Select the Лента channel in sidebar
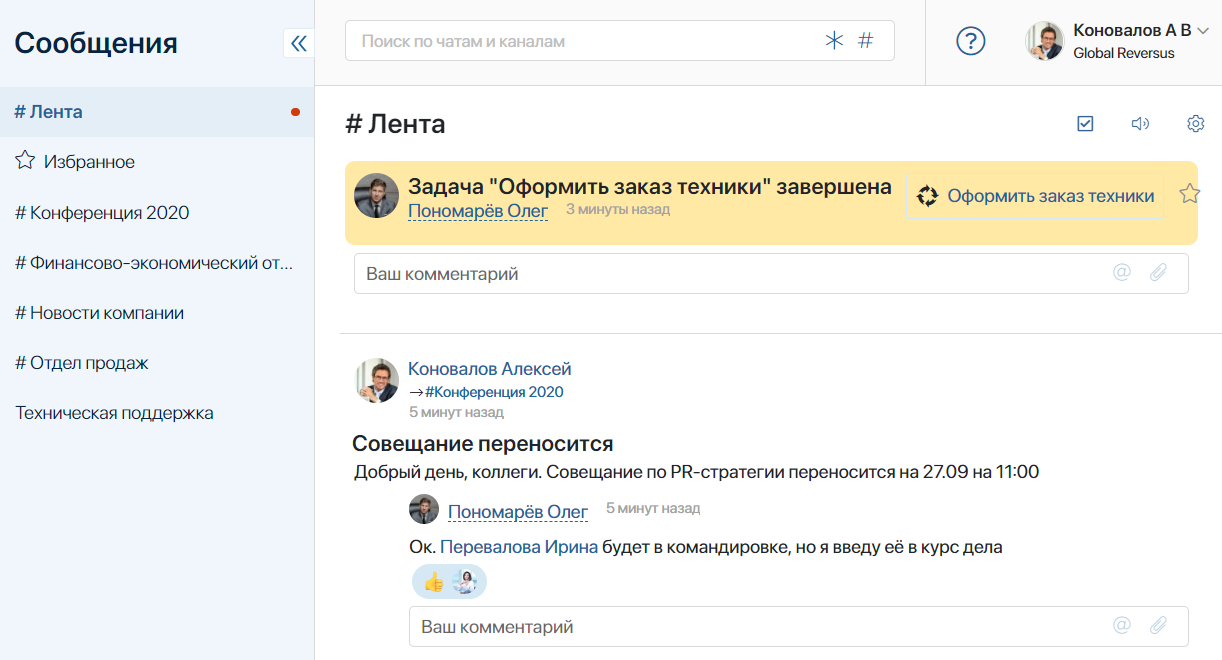This screenshot has height=660, width=1222. [x=157, y=112]
